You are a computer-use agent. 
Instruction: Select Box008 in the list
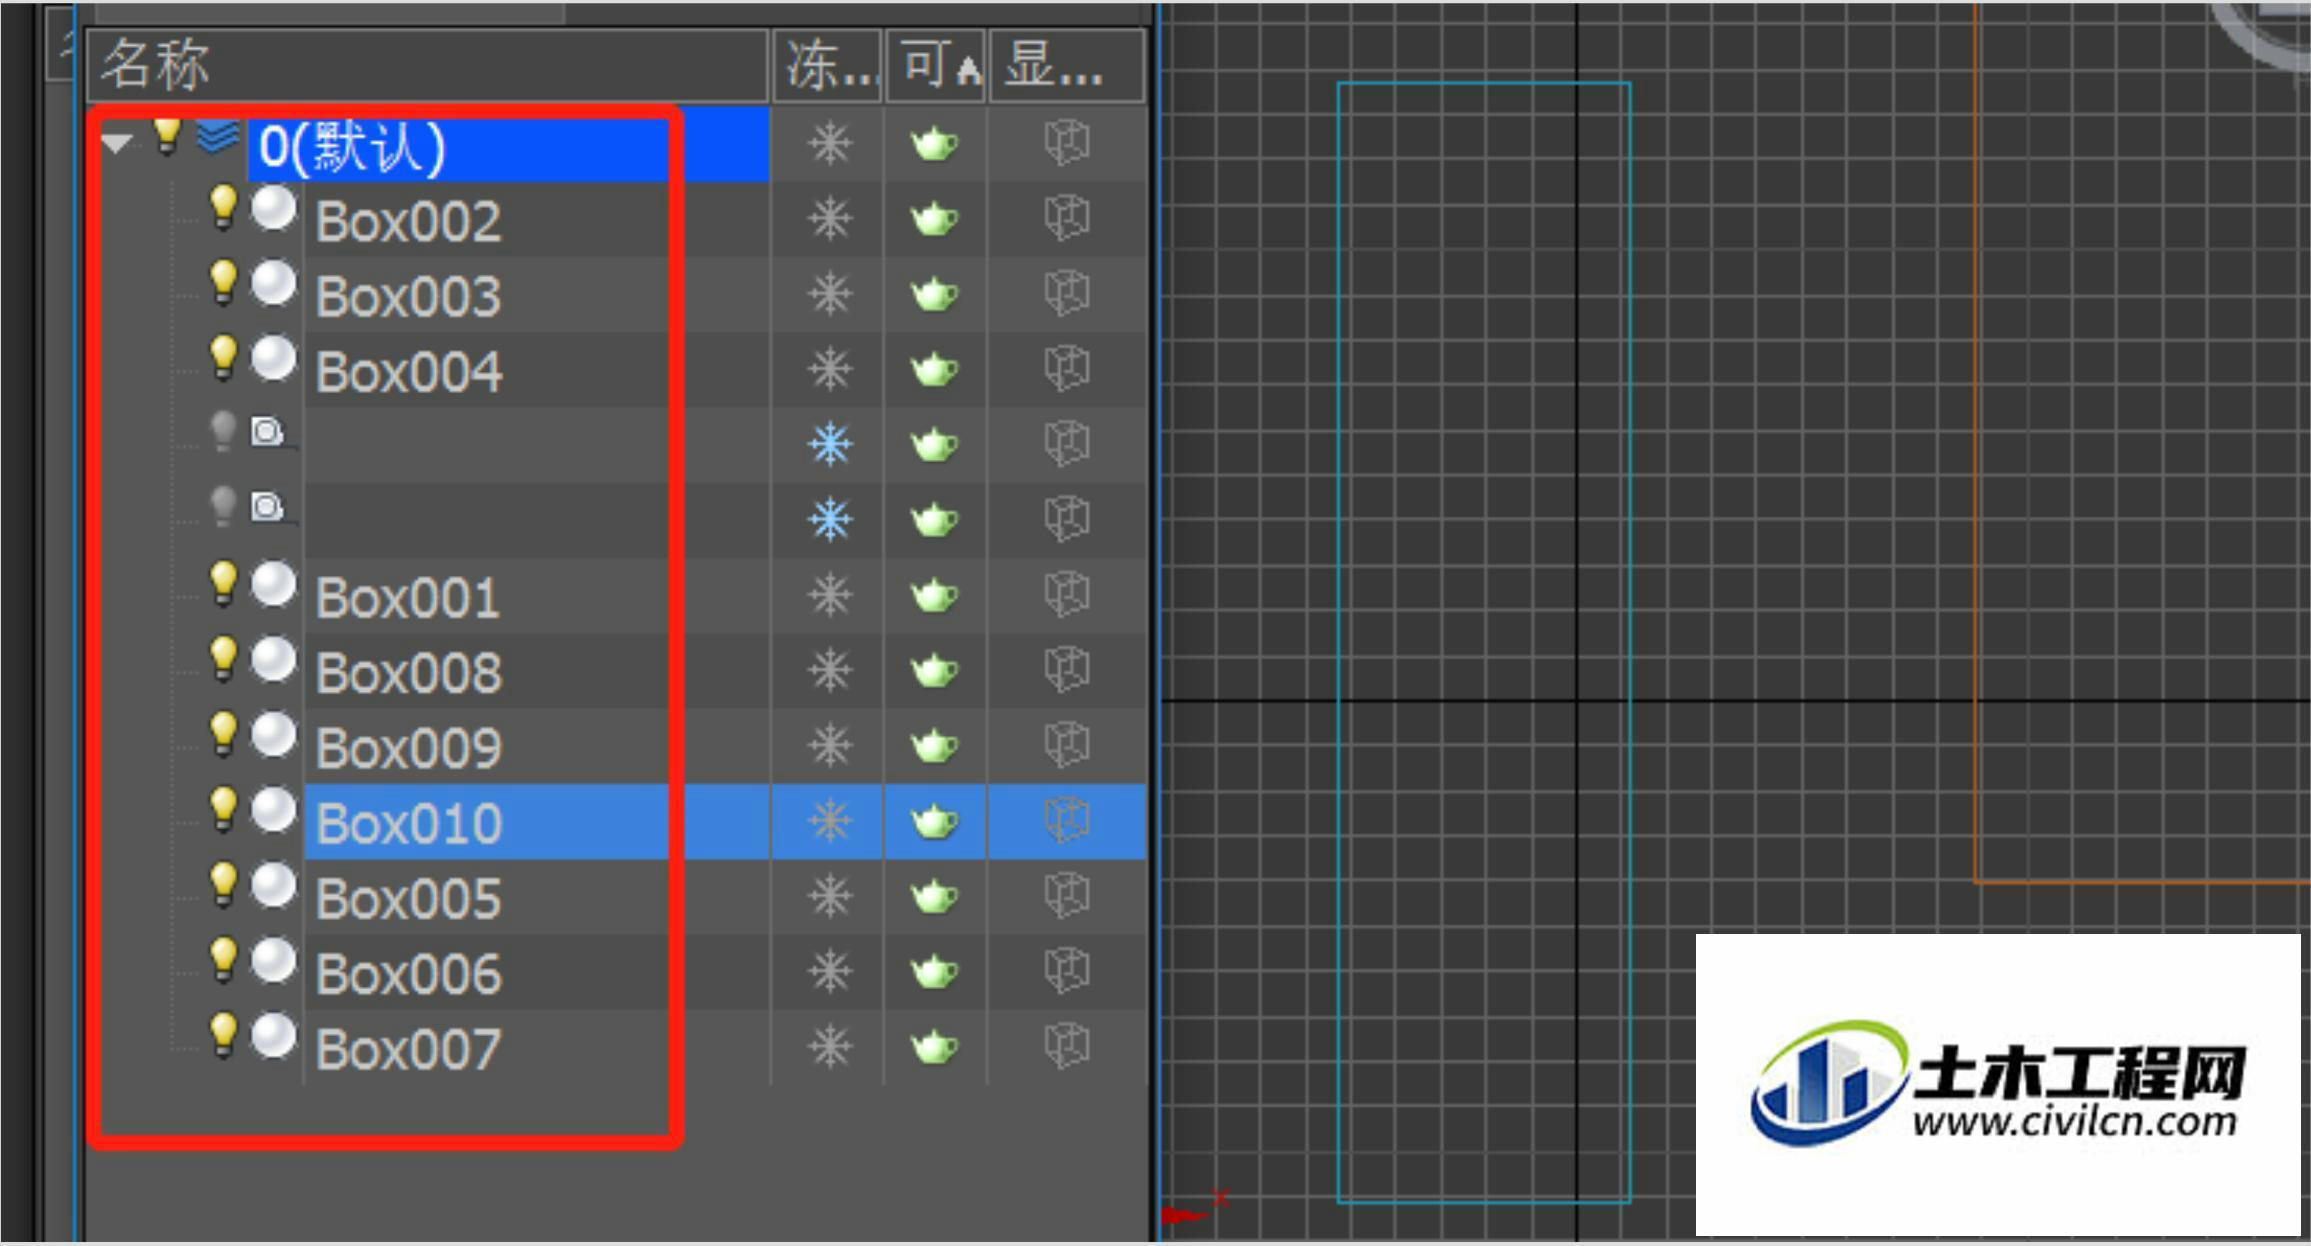408,673
